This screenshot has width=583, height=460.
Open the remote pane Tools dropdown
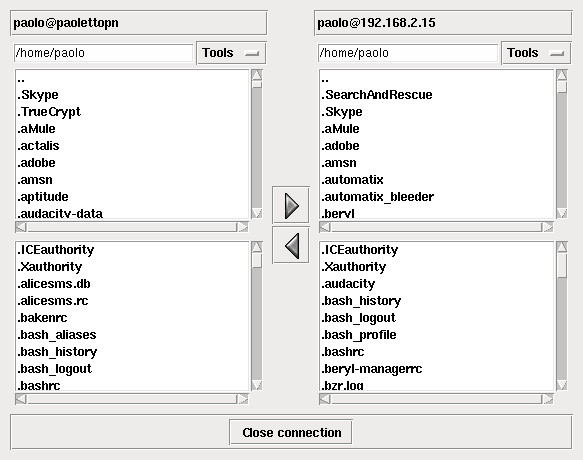tap(537, 53)
